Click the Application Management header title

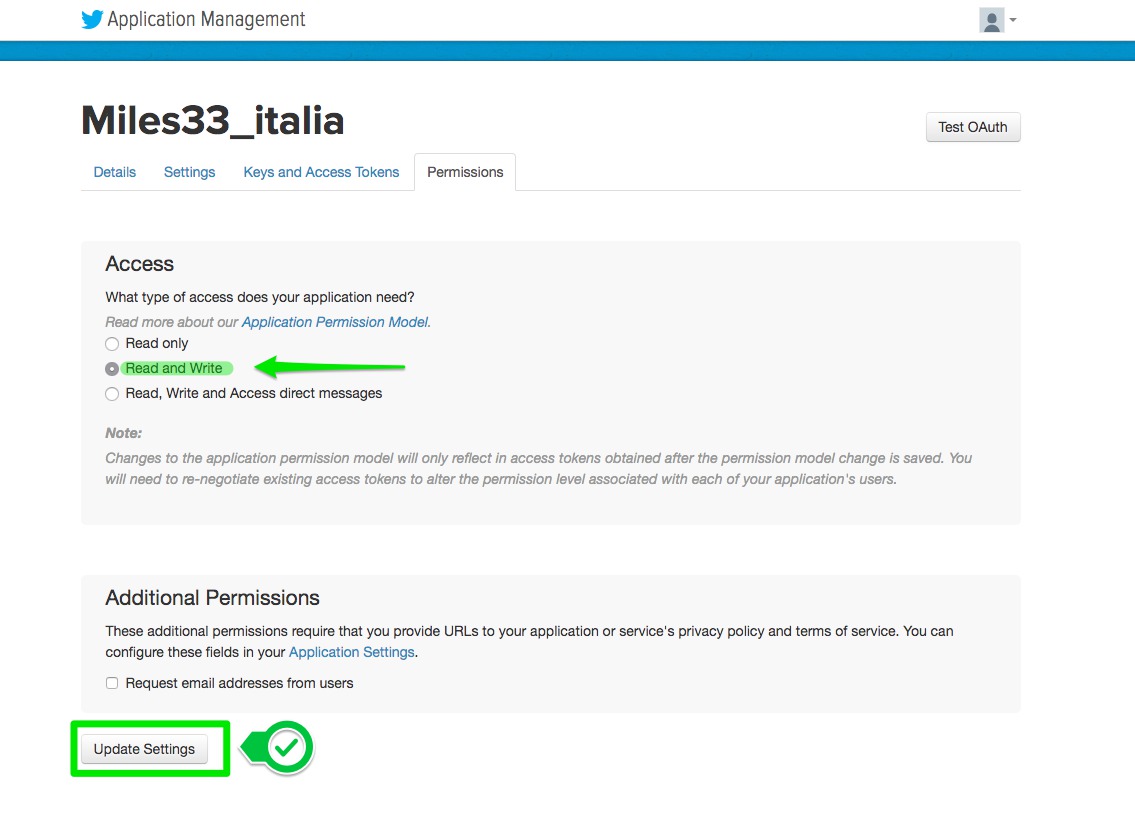206,20
